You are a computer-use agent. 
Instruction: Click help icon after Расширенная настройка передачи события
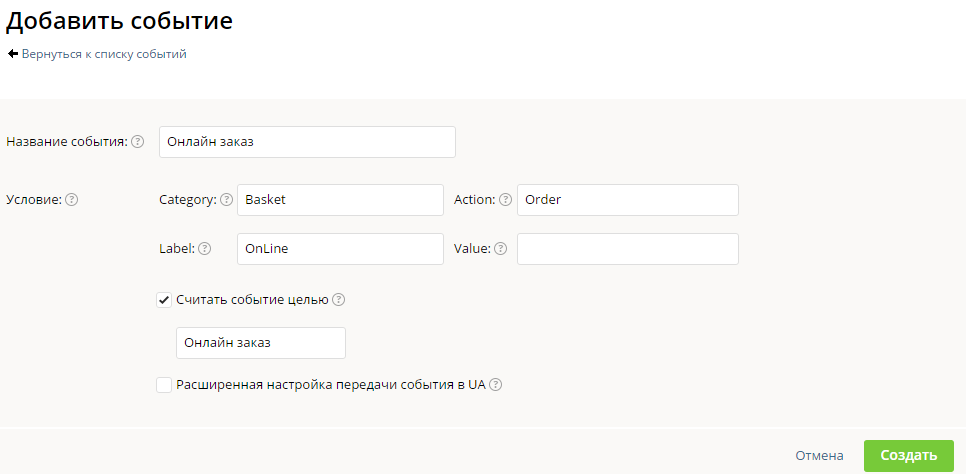click(x=495, y=385)
